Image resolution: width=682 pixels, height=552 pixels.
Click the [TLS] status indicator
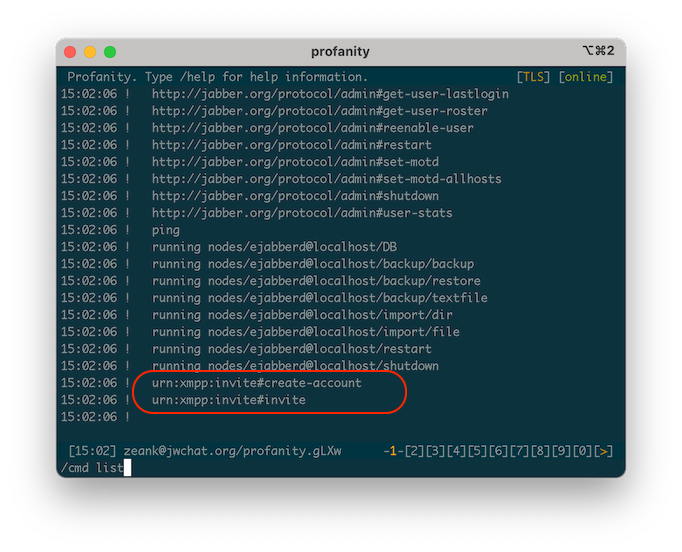533,77
